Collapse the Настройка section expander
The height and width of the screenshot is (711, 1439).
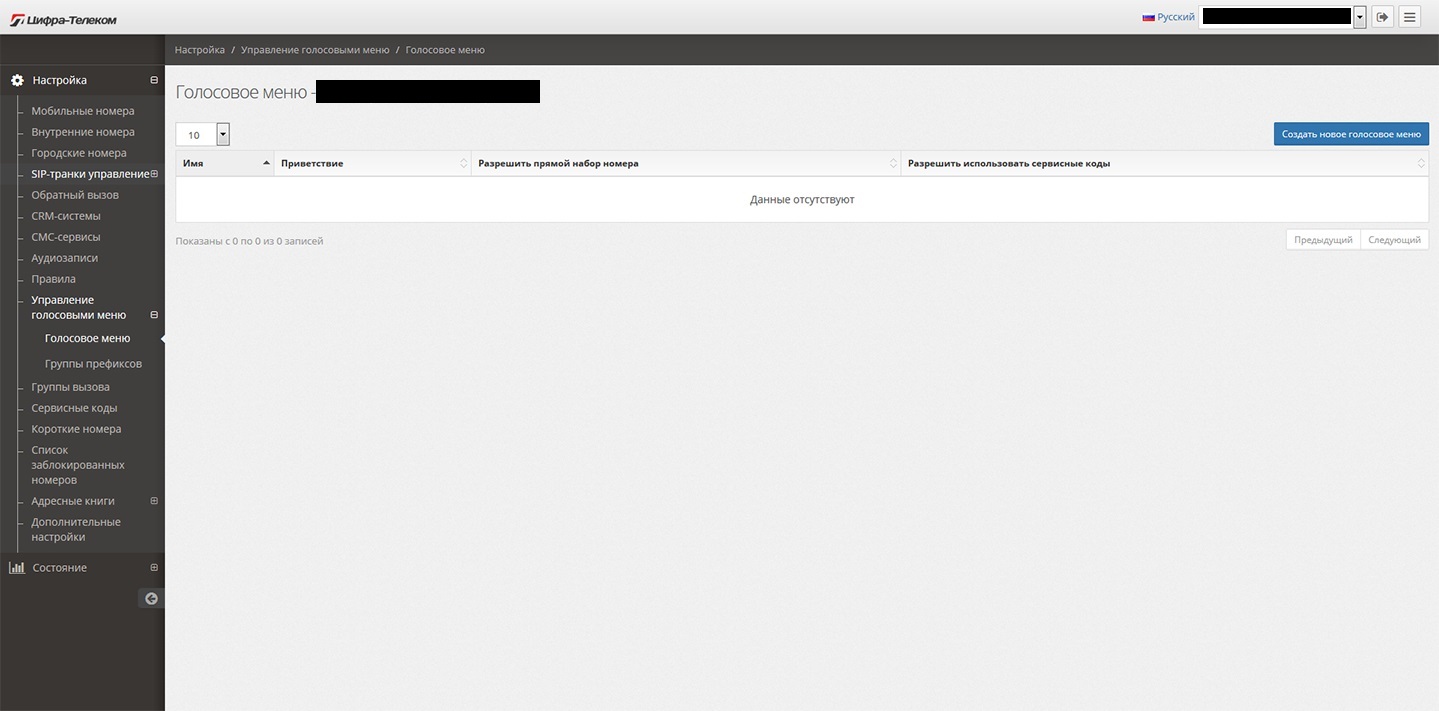[154, 80]
